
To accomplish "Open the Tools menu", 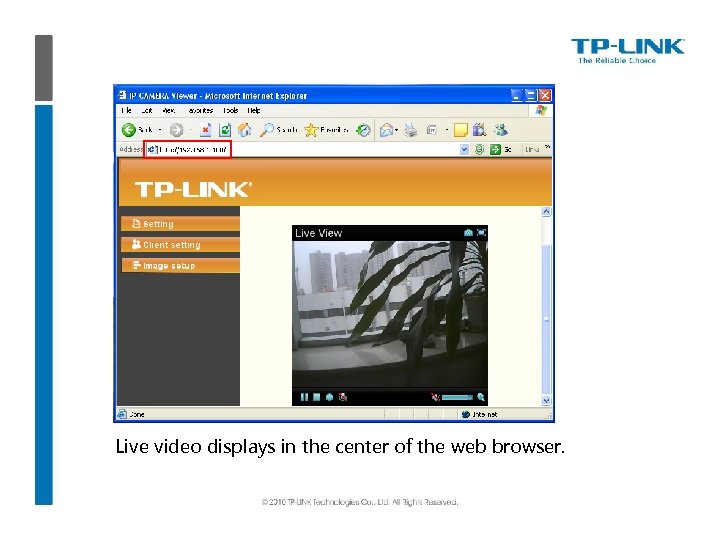I will pos(231,111).
